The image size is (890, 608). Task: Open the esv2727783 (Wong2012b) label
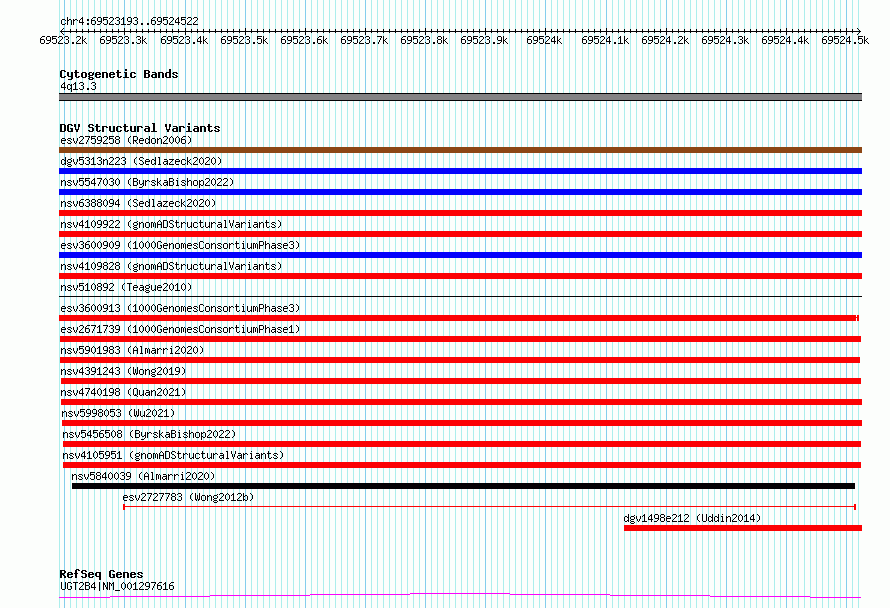point(188,497)
